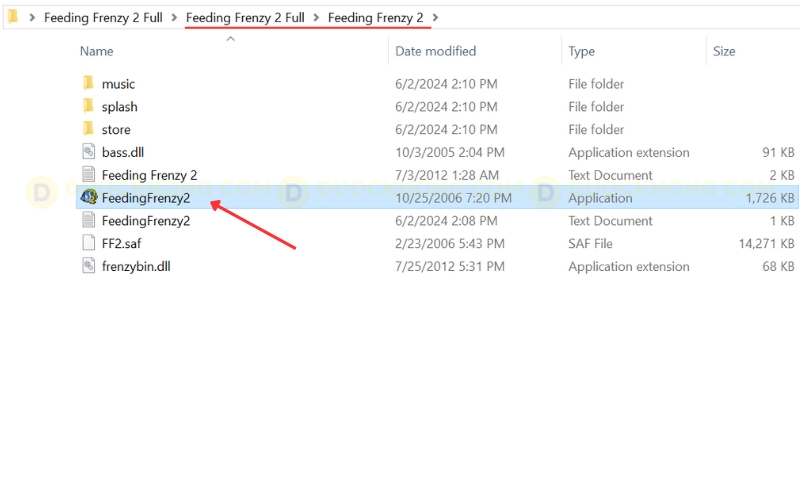
Task: Select FeedingFrenzy2 text document name, 1 KB
Action: point(146,221)
